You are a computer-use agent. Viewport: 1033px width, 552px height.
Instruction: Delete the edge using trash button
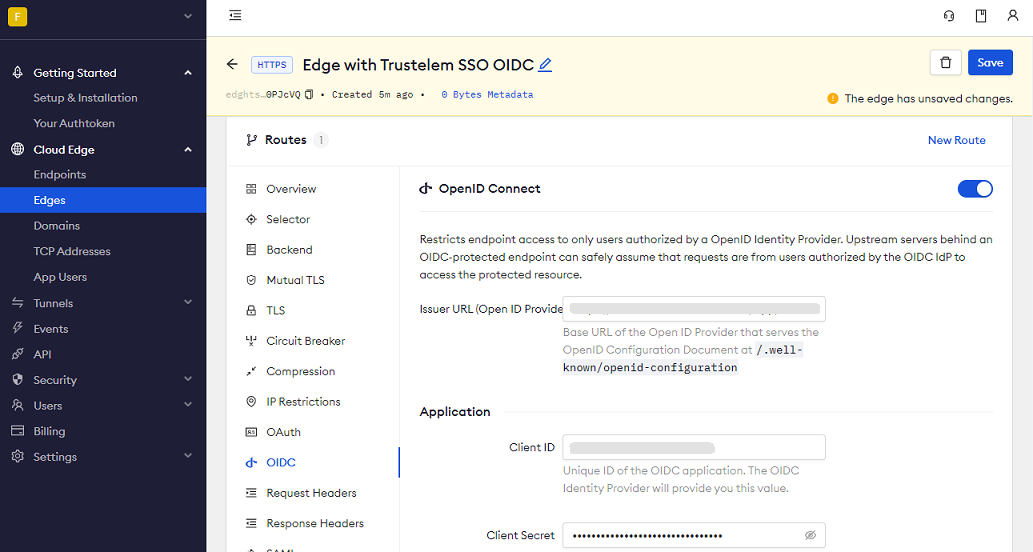pos(945,63)
